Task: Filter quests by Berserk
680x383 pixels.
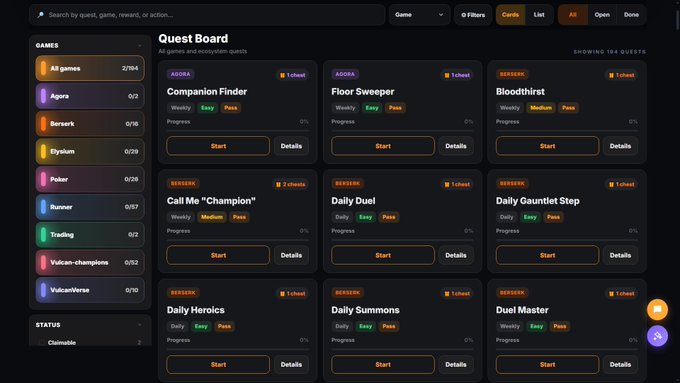Action: tap(90, 124)
